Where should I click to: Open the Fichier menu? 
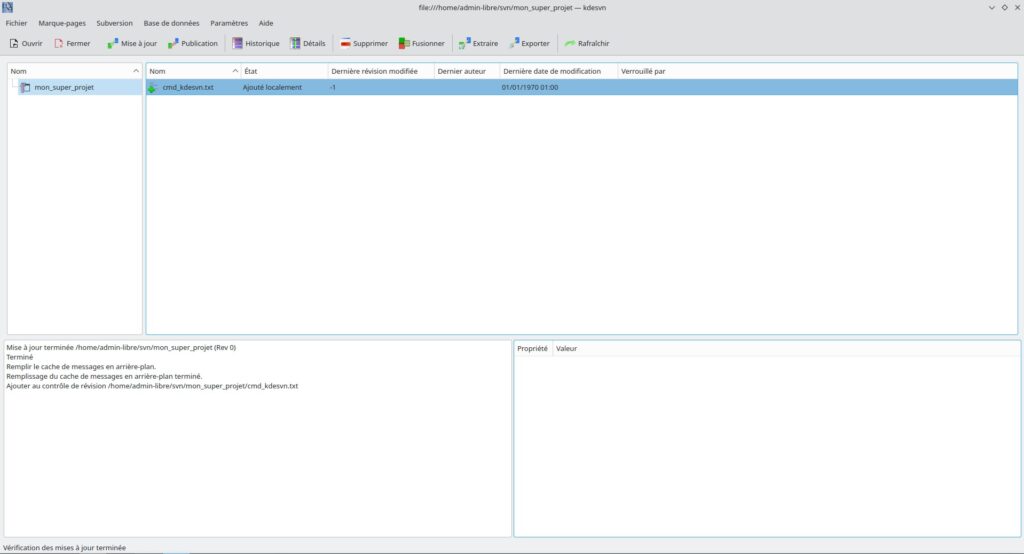click(16, 23)
